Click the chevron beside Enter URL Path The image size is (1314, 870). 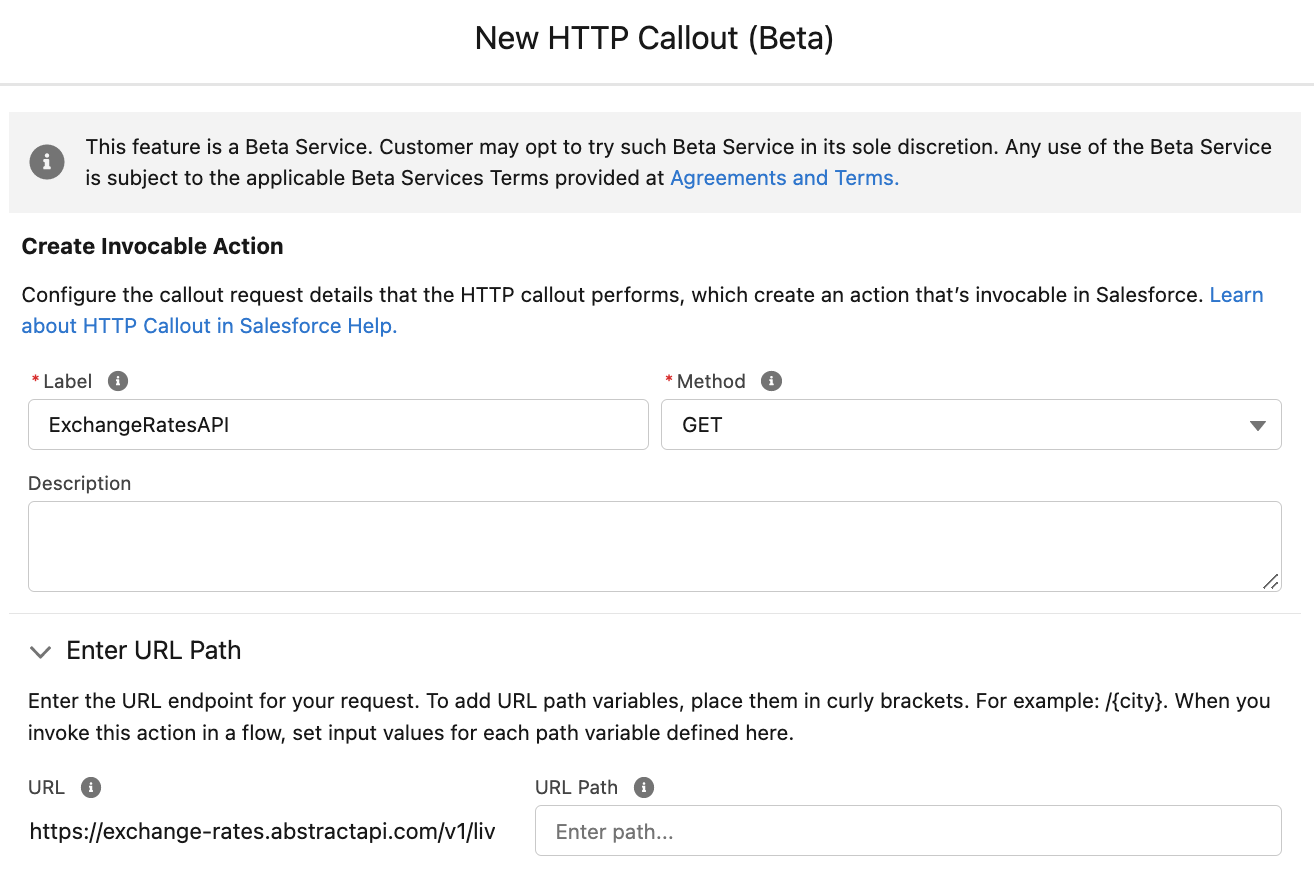tap(40, 651)
